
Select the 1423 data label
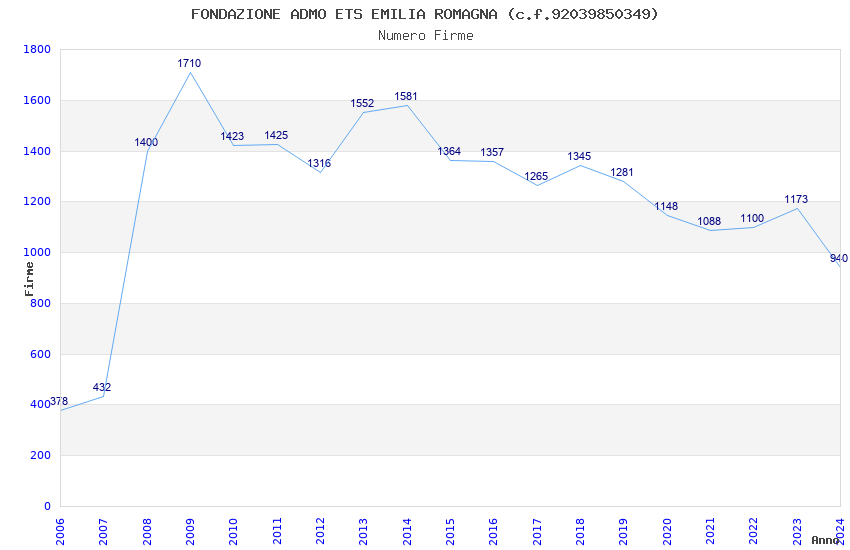pos(232,137)
